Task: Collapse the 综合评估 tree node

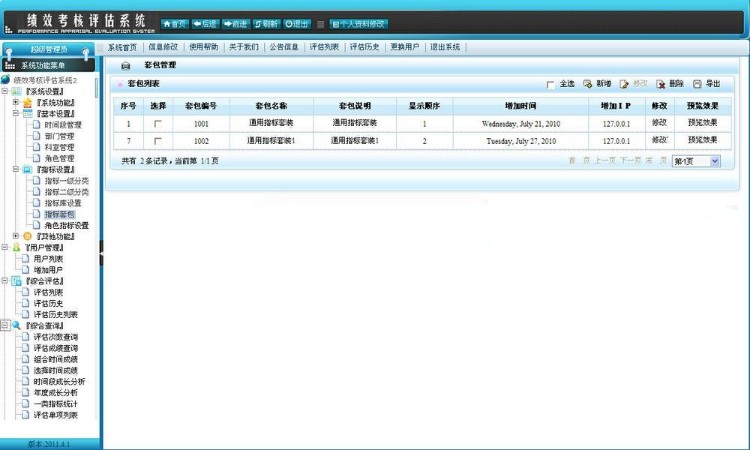Action: tap(5, 281)
